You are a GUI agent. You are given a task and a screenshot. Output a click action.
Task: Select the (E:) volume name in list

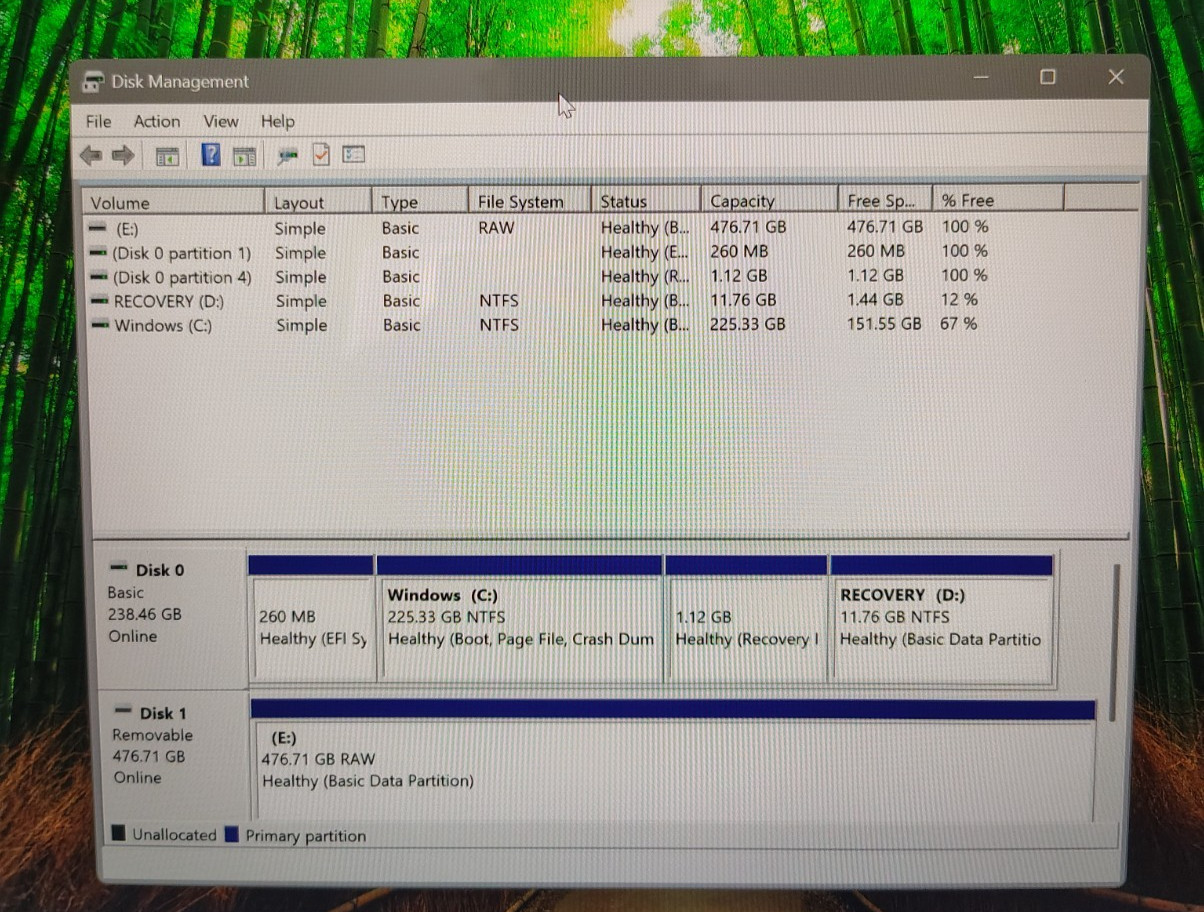(x=126, y=228)
